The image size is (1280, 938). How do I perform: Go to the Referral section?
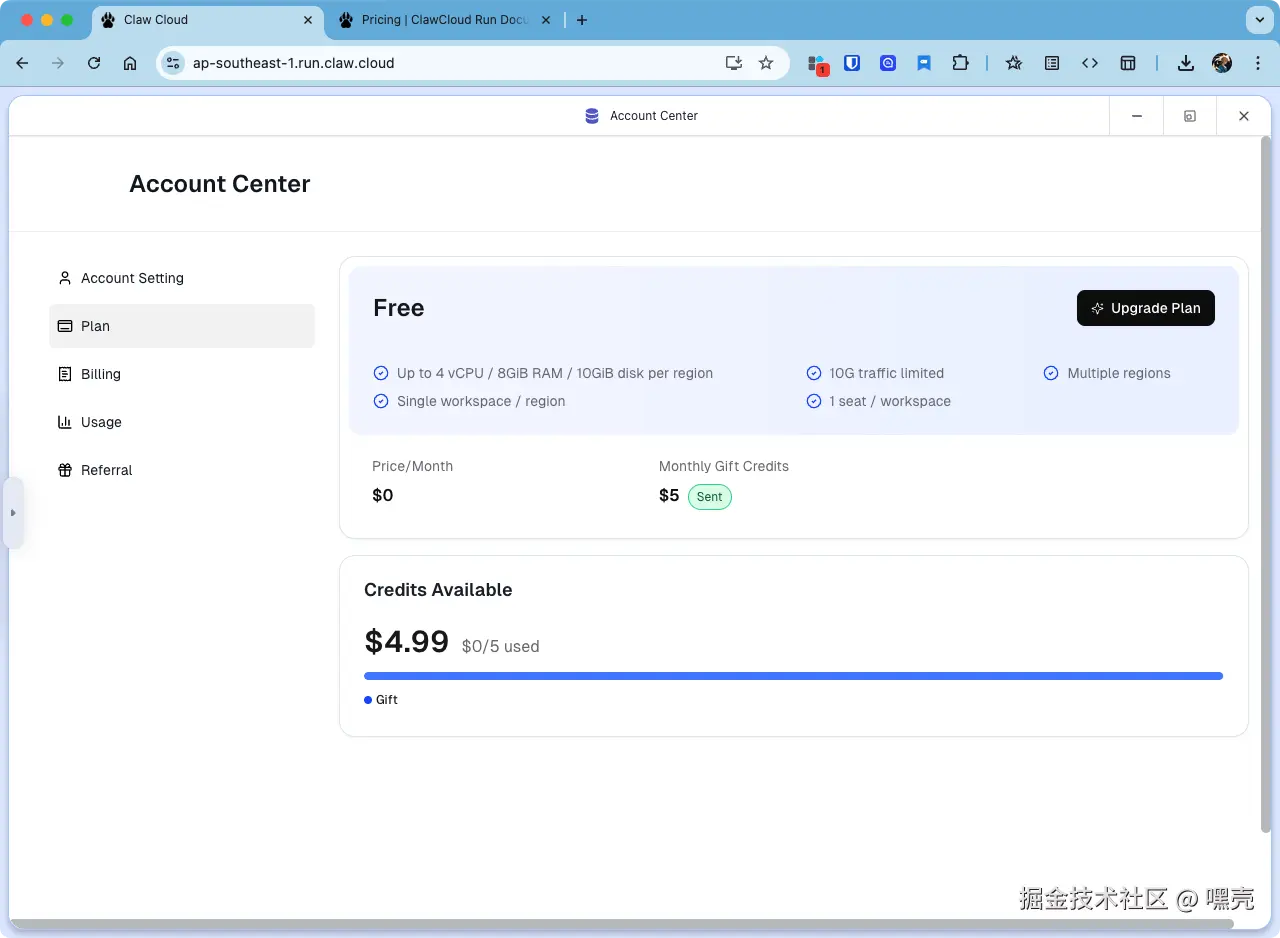coord(182,470)
